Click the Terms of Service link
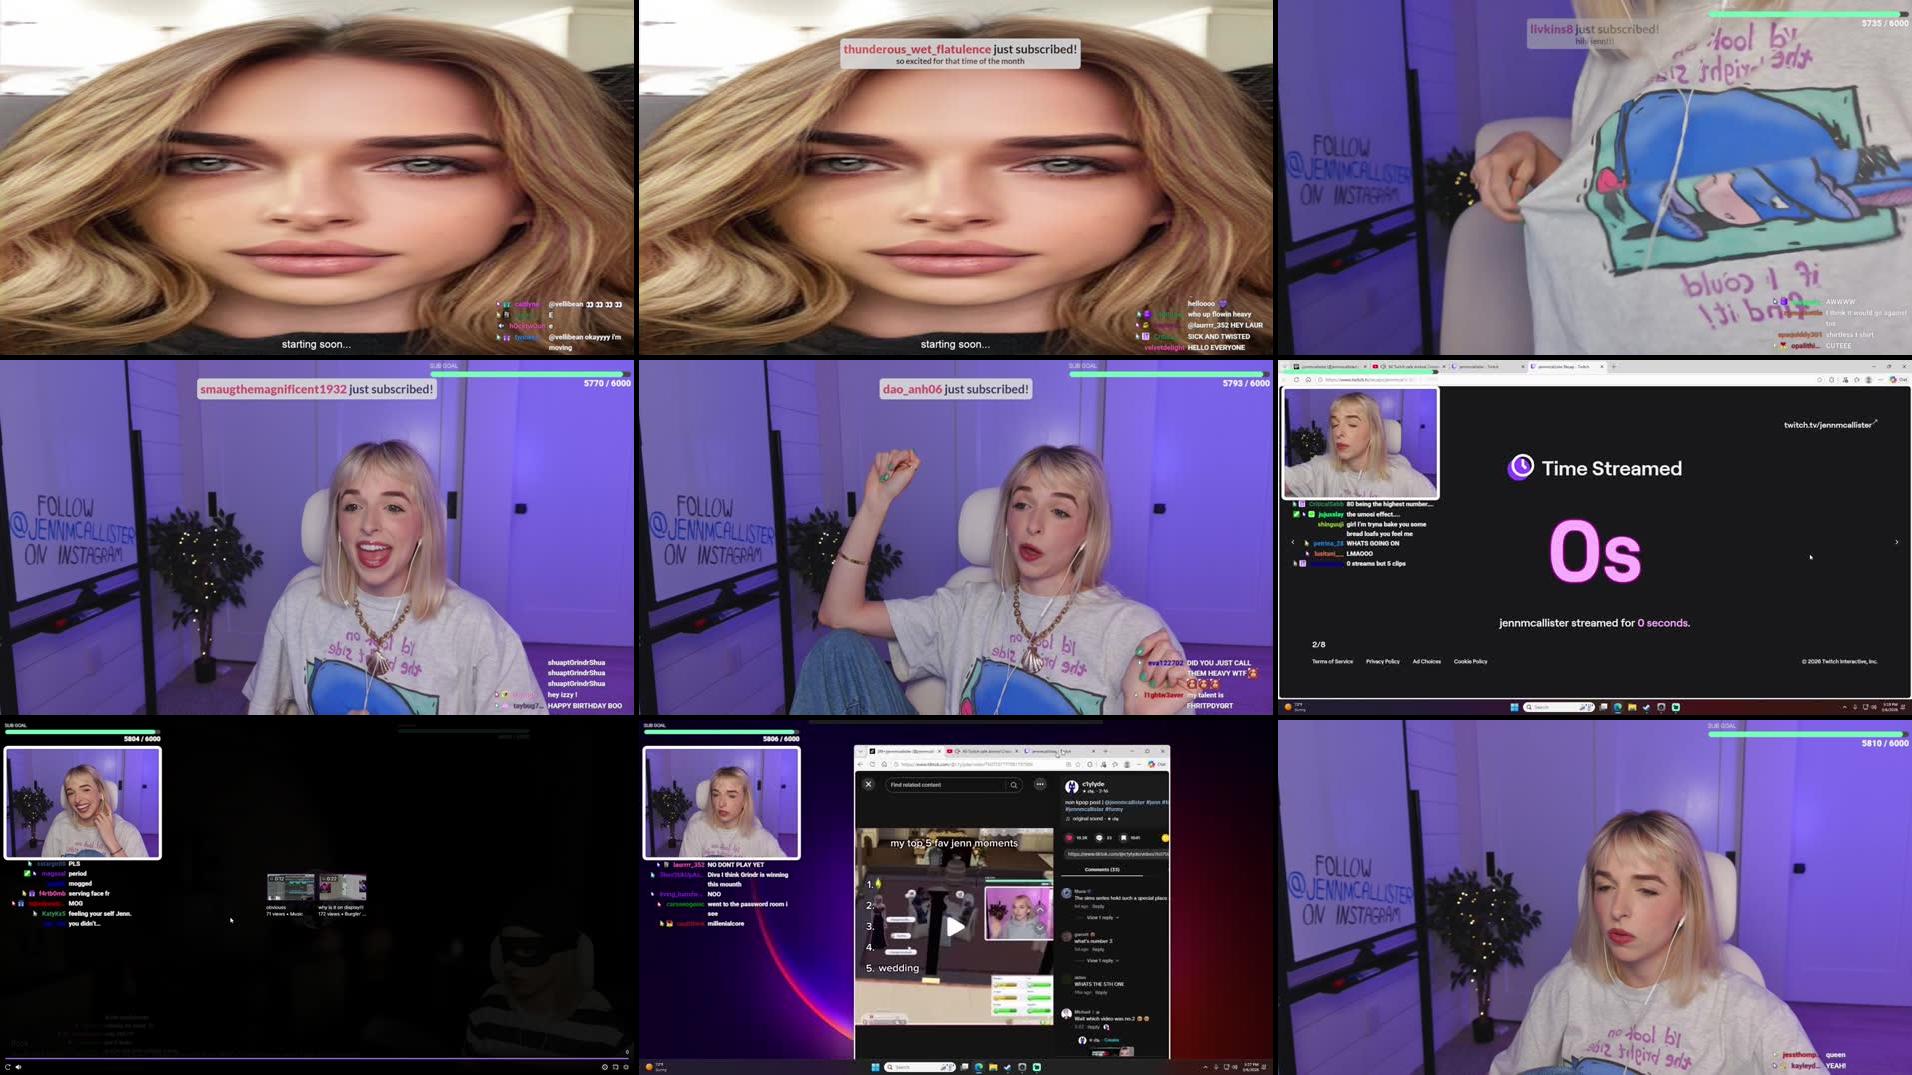Image resolution: width=1912 pixels, height=1075 pixels. coord(1332,661)
